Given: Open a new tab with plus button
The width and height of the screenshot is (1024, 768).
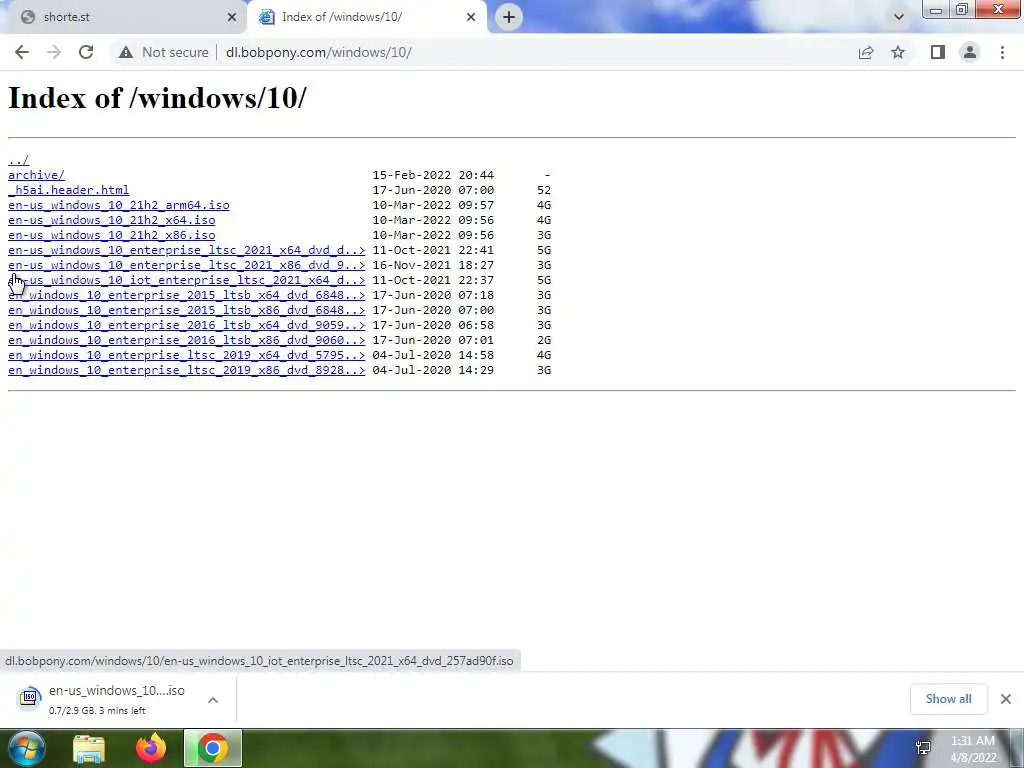Looking at the screenshot, I should 509,17.
